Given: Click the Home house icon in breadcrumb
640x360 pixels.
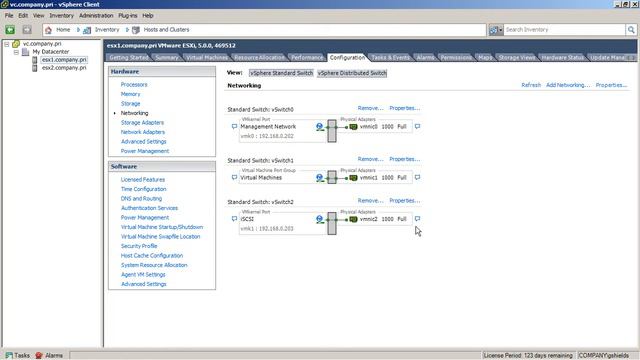Looking at the screenshot, I should coord(49,30).
